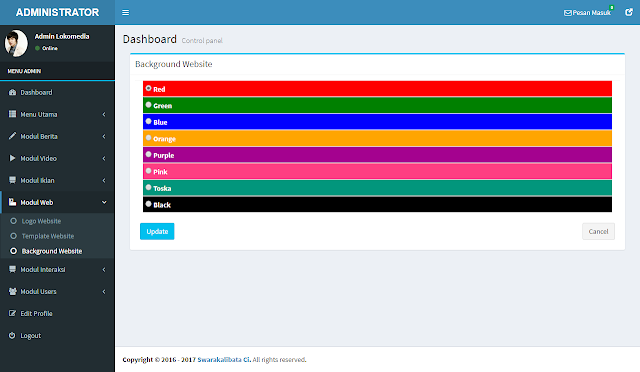640x372 pixels.
Task: Click the Online status text
Action: point(50,48)
